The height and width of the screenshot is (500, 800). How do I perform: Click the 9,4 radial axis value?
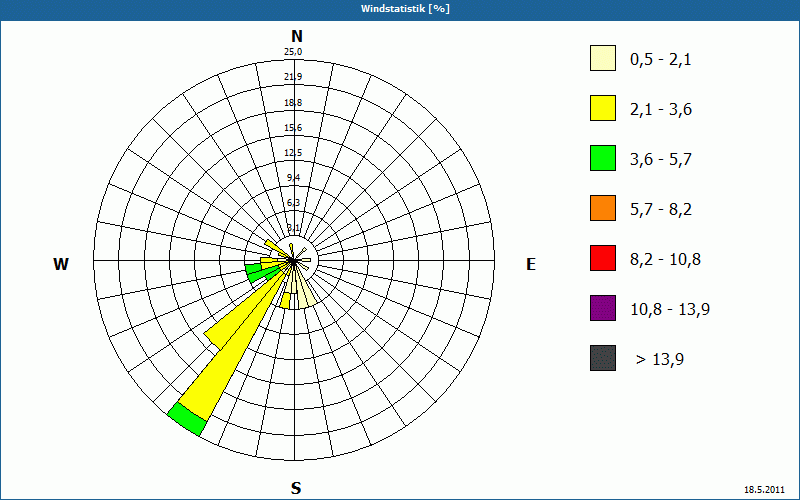[x=293, y=178]
